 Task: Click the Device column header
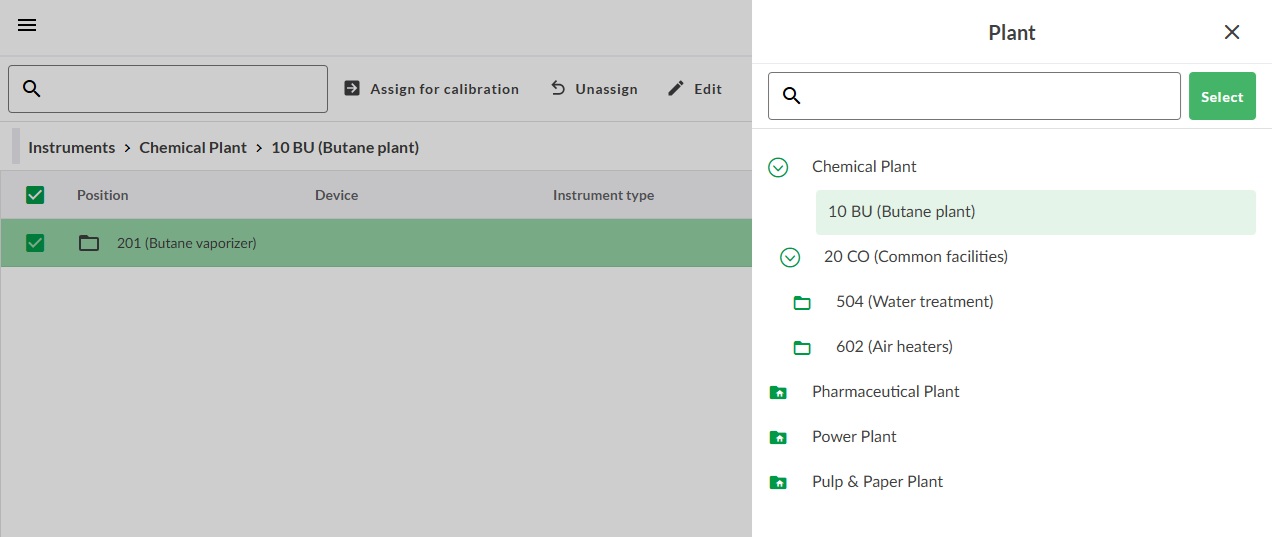coord(336,195)
